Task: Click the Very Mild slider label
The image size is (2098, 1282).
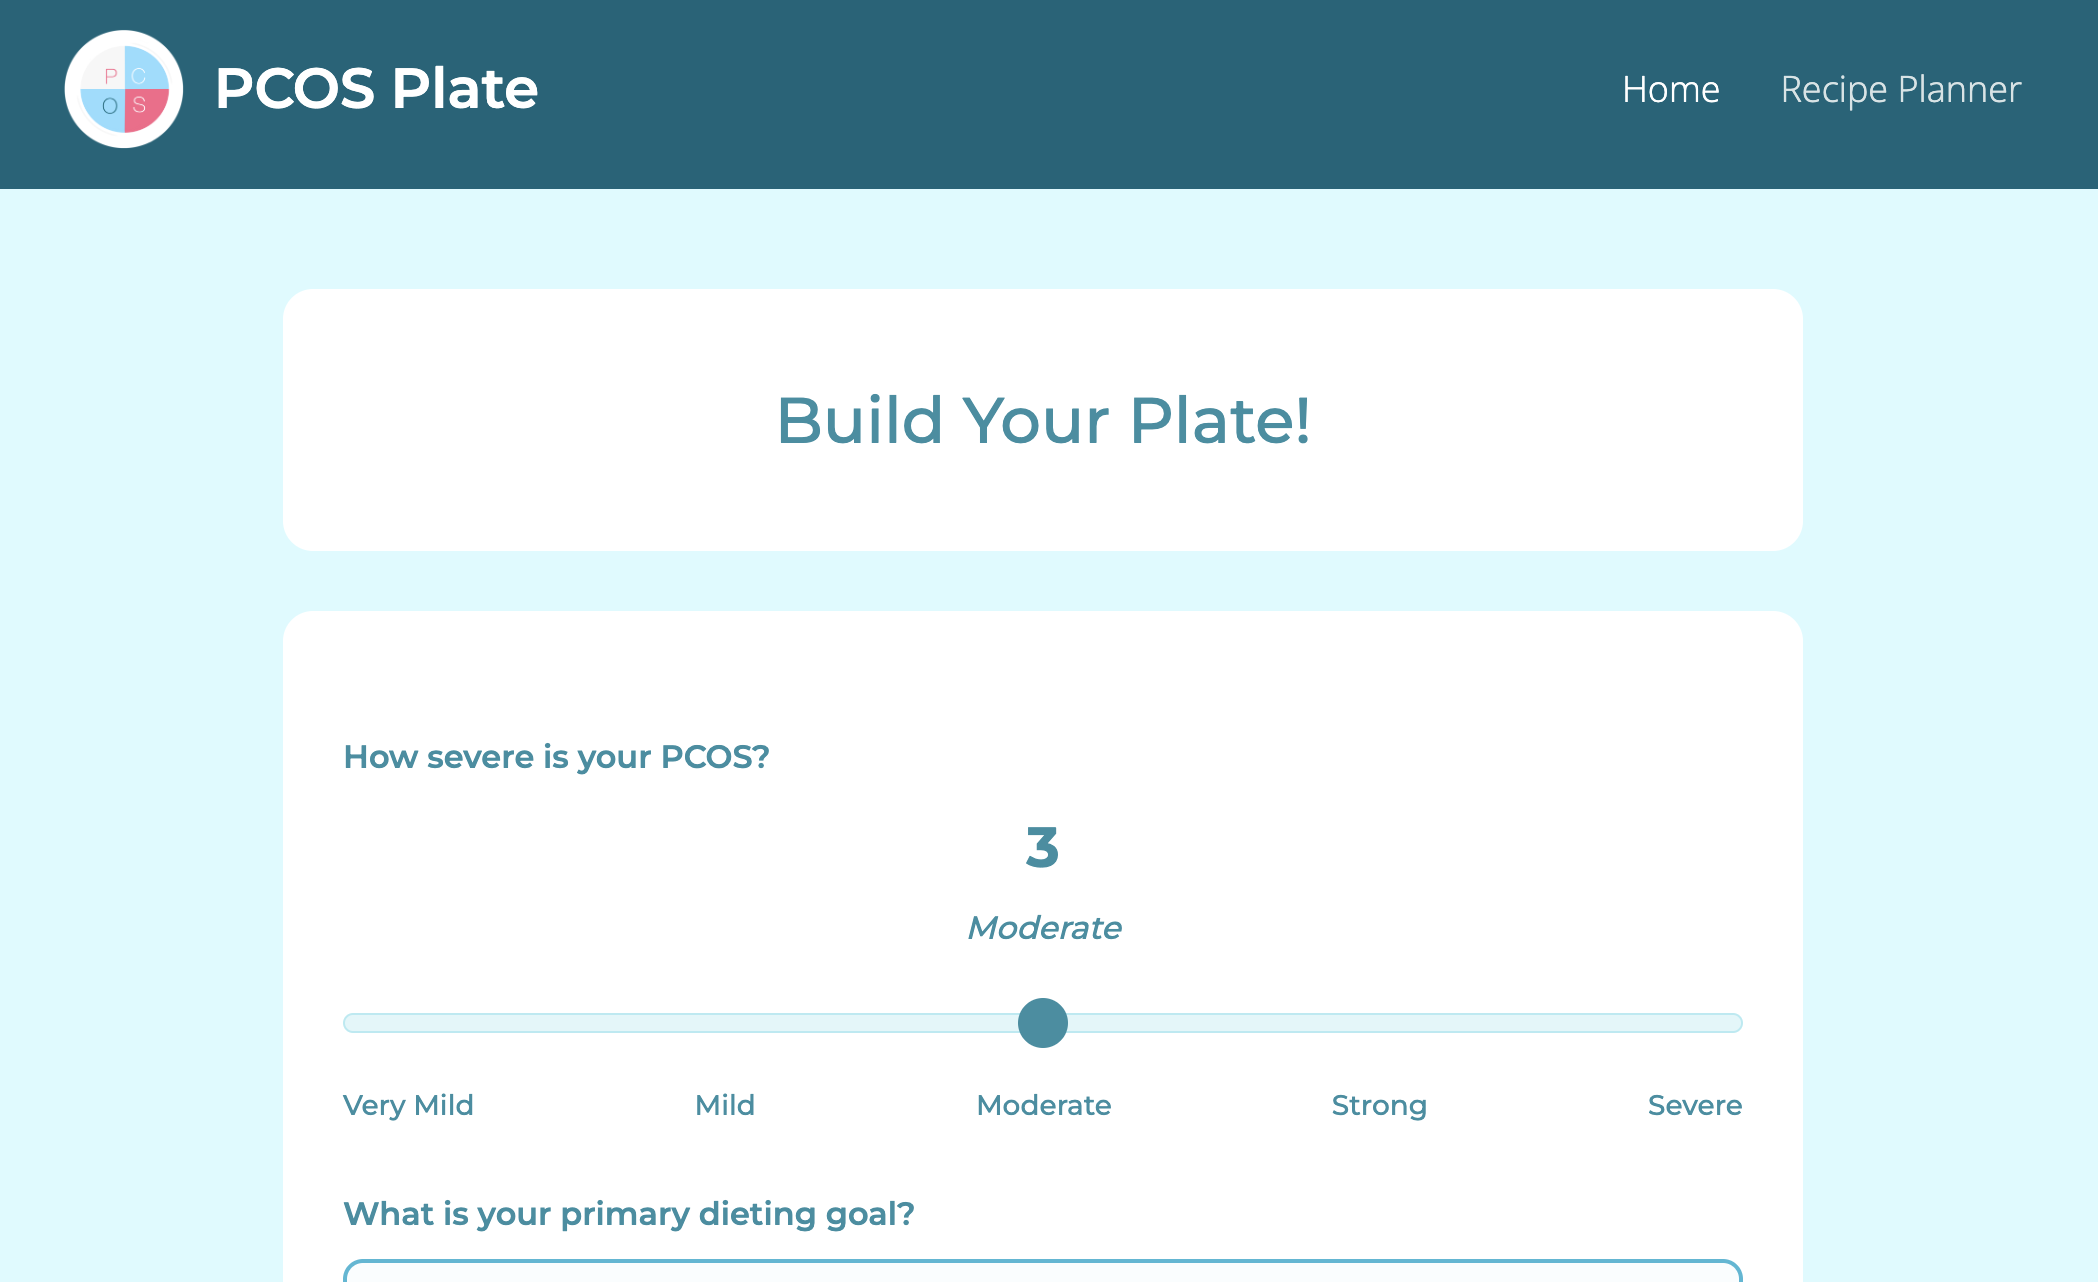Action: coord(408,1105)
